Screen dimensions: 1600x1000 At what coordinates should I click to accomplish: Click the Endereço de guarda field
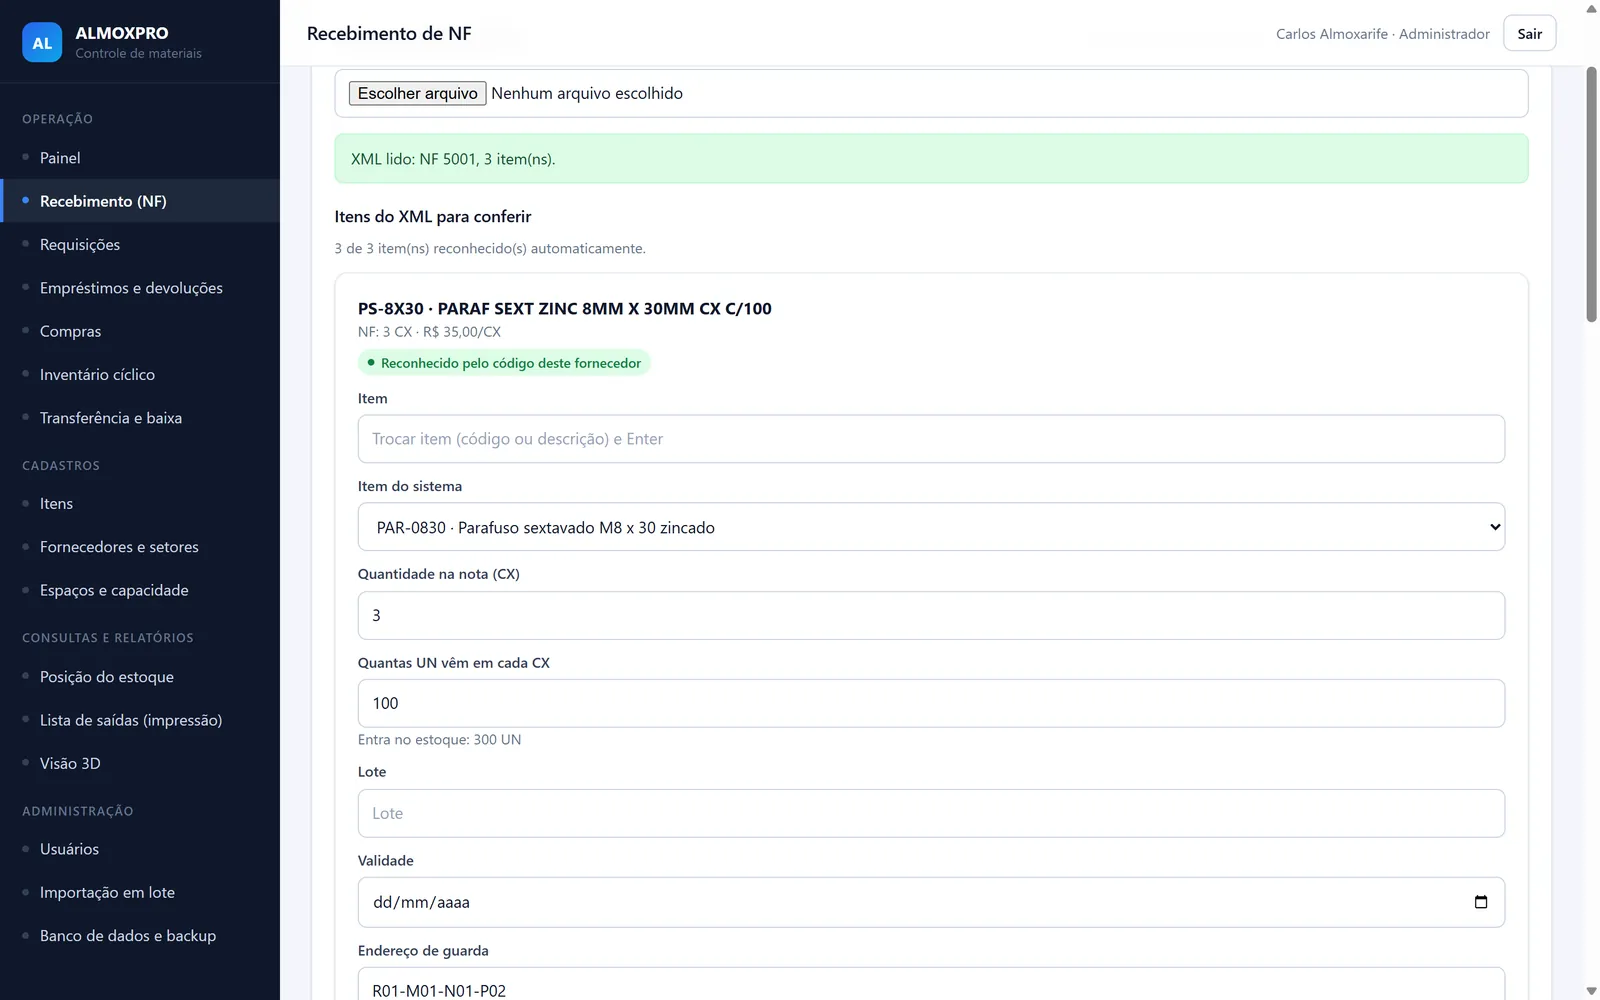(x=931, y=984)
